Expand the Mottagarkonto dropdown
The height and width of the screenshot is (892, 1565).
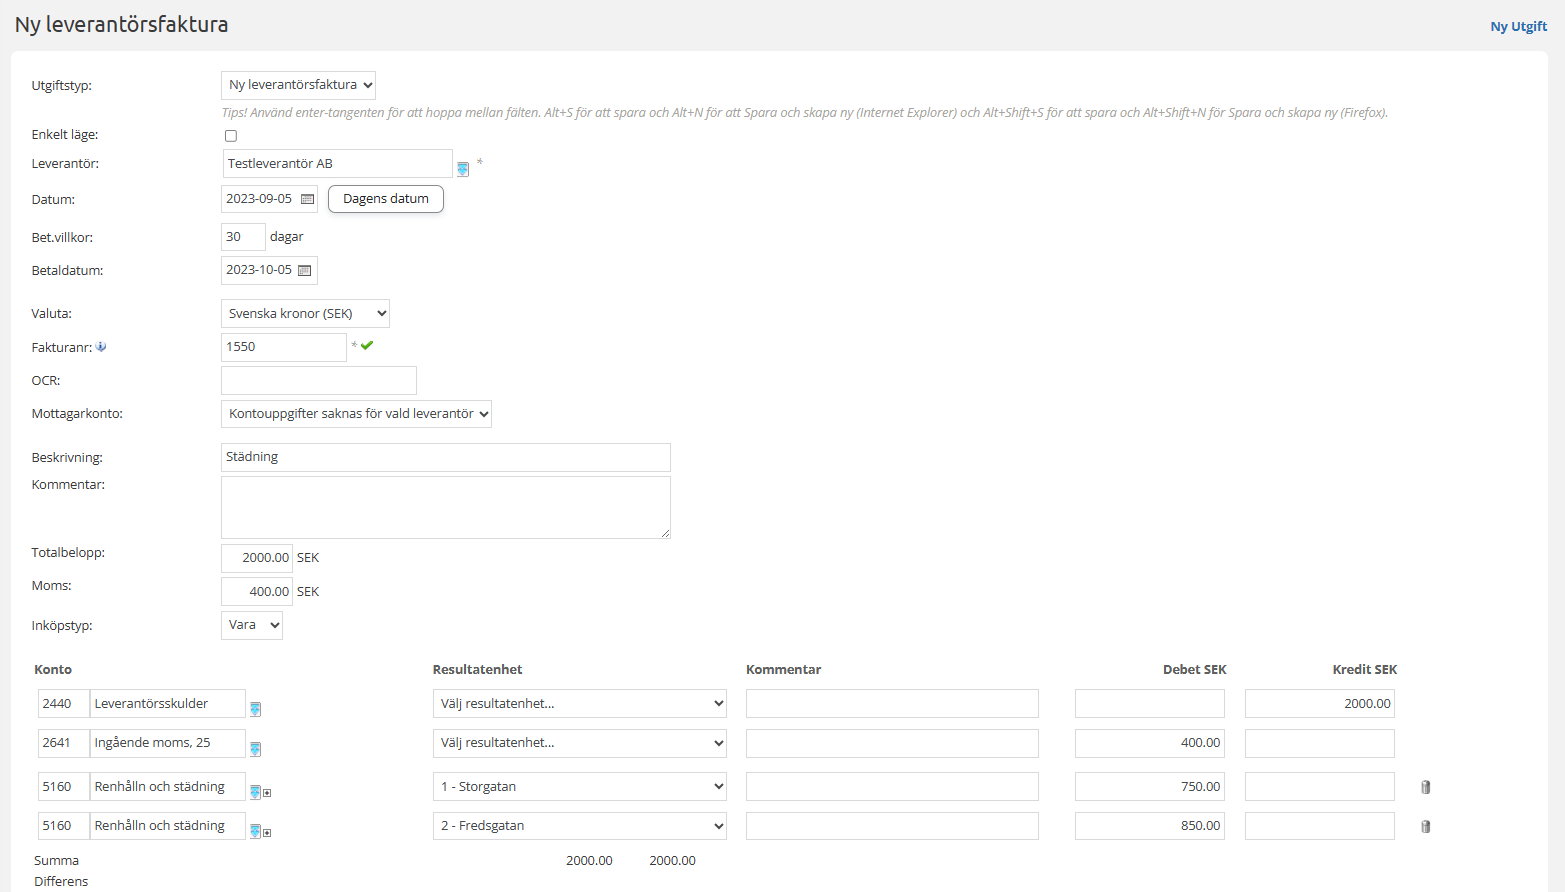tap(356, 414)
